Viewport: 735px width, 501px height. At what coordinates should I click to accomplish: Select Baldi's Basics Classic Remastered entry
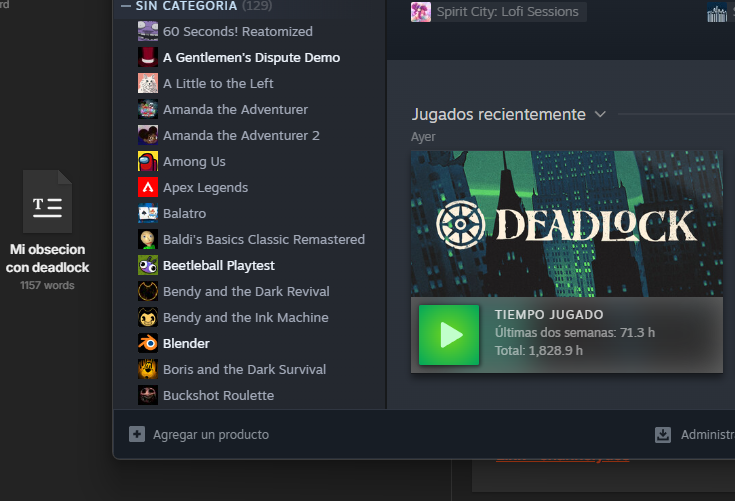(x=264, y=239)
